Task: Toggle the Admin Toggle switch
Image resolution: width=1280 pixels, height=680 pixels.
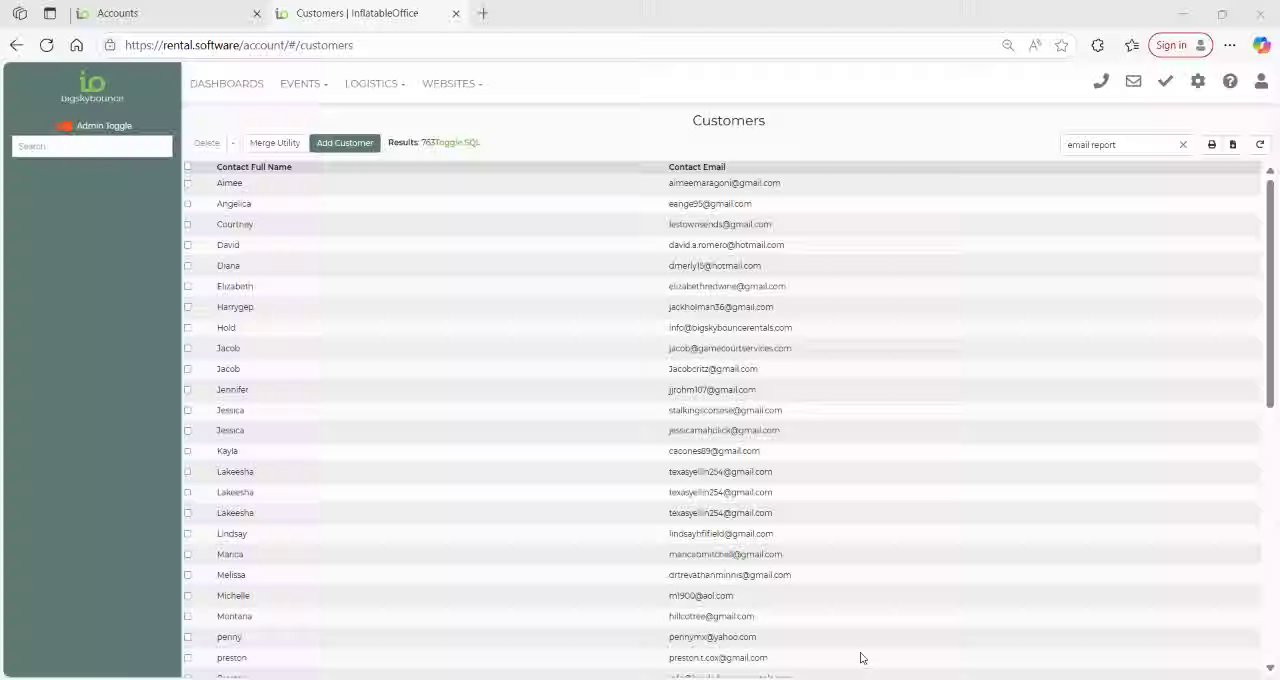Action: click(64, 126)
